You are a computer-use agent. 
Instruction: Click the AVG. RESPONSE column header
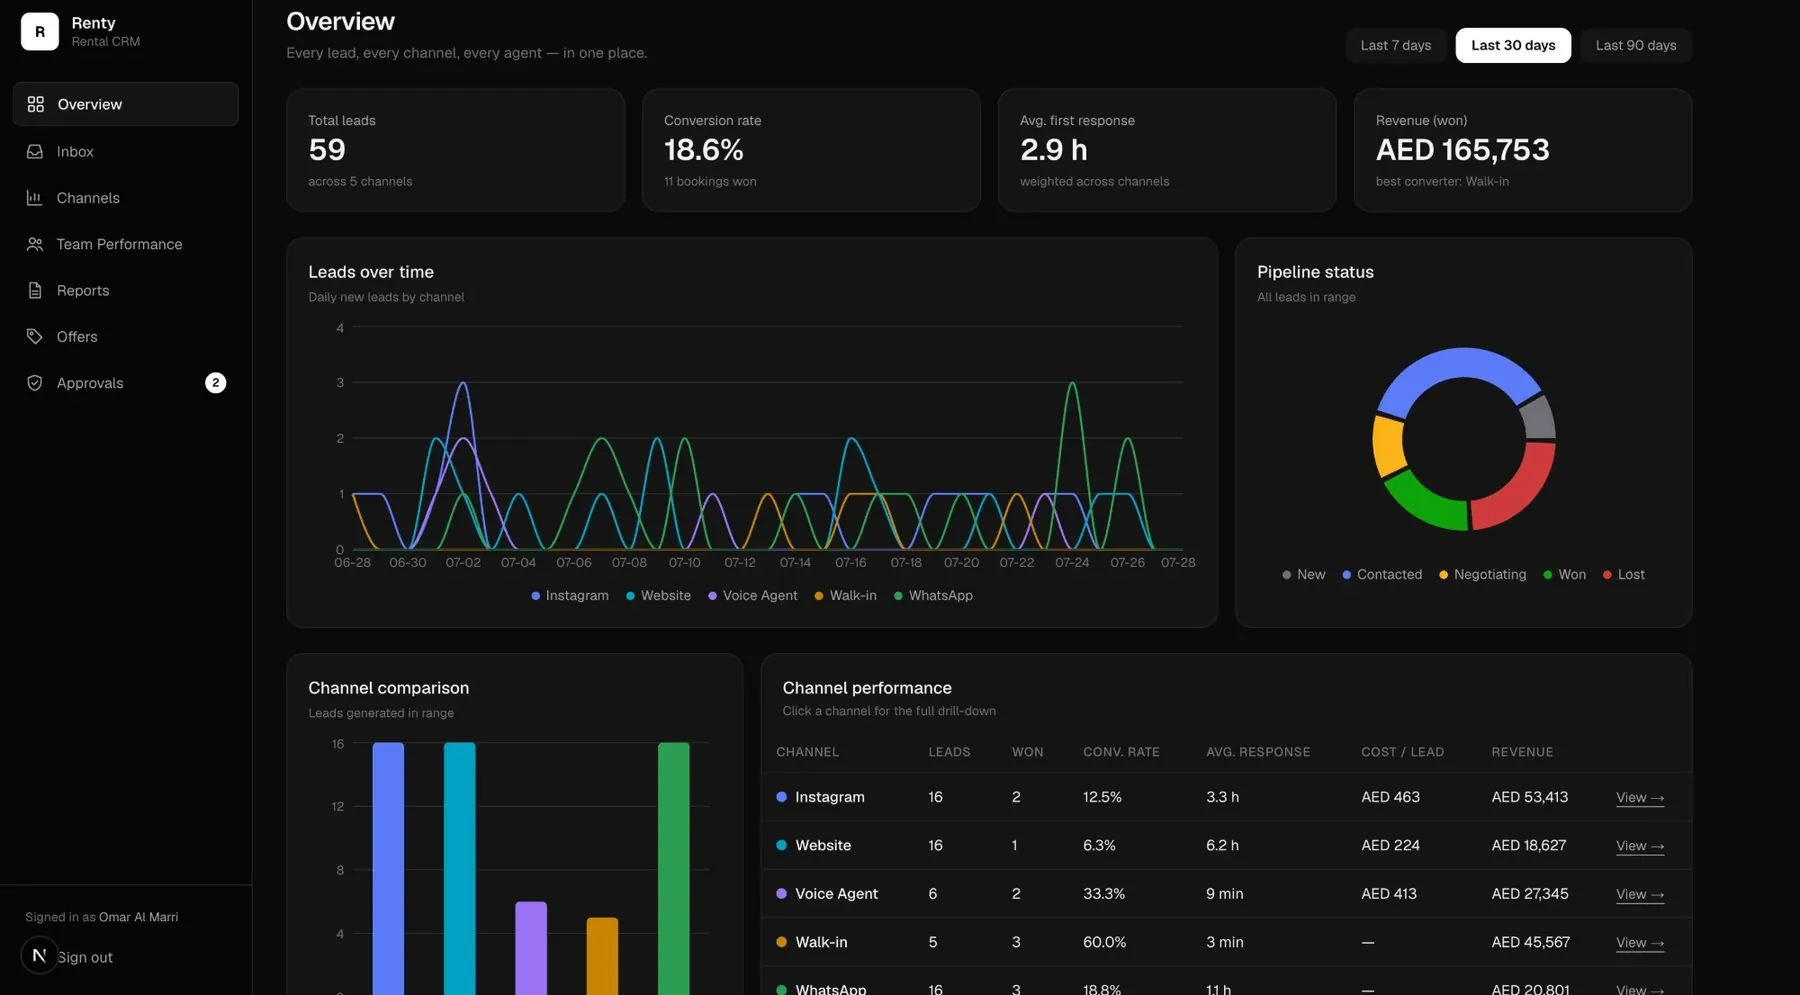1258,752
